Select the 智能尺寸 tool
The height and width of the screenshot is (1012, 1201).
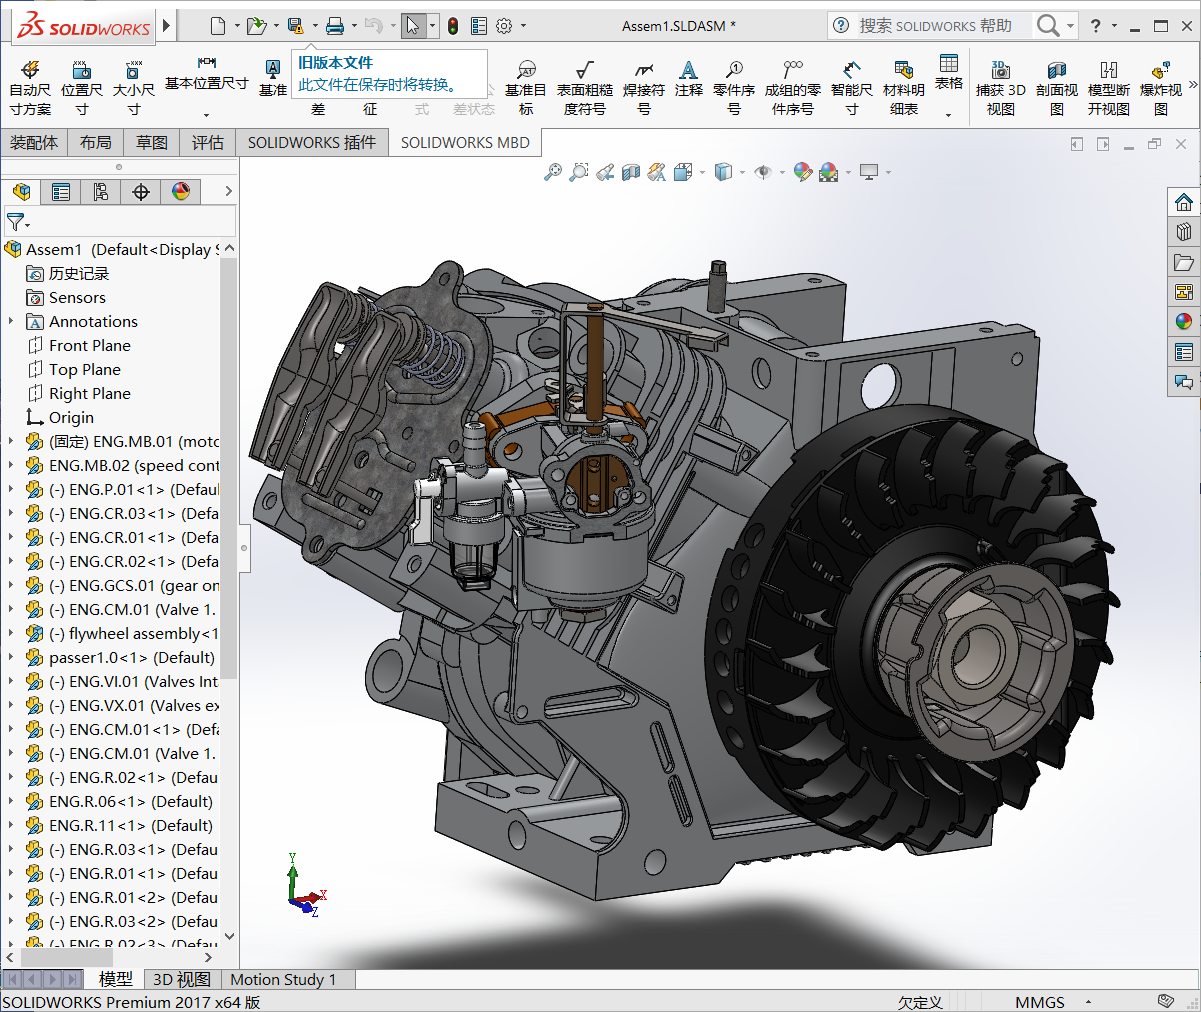(x=852, y=86)
